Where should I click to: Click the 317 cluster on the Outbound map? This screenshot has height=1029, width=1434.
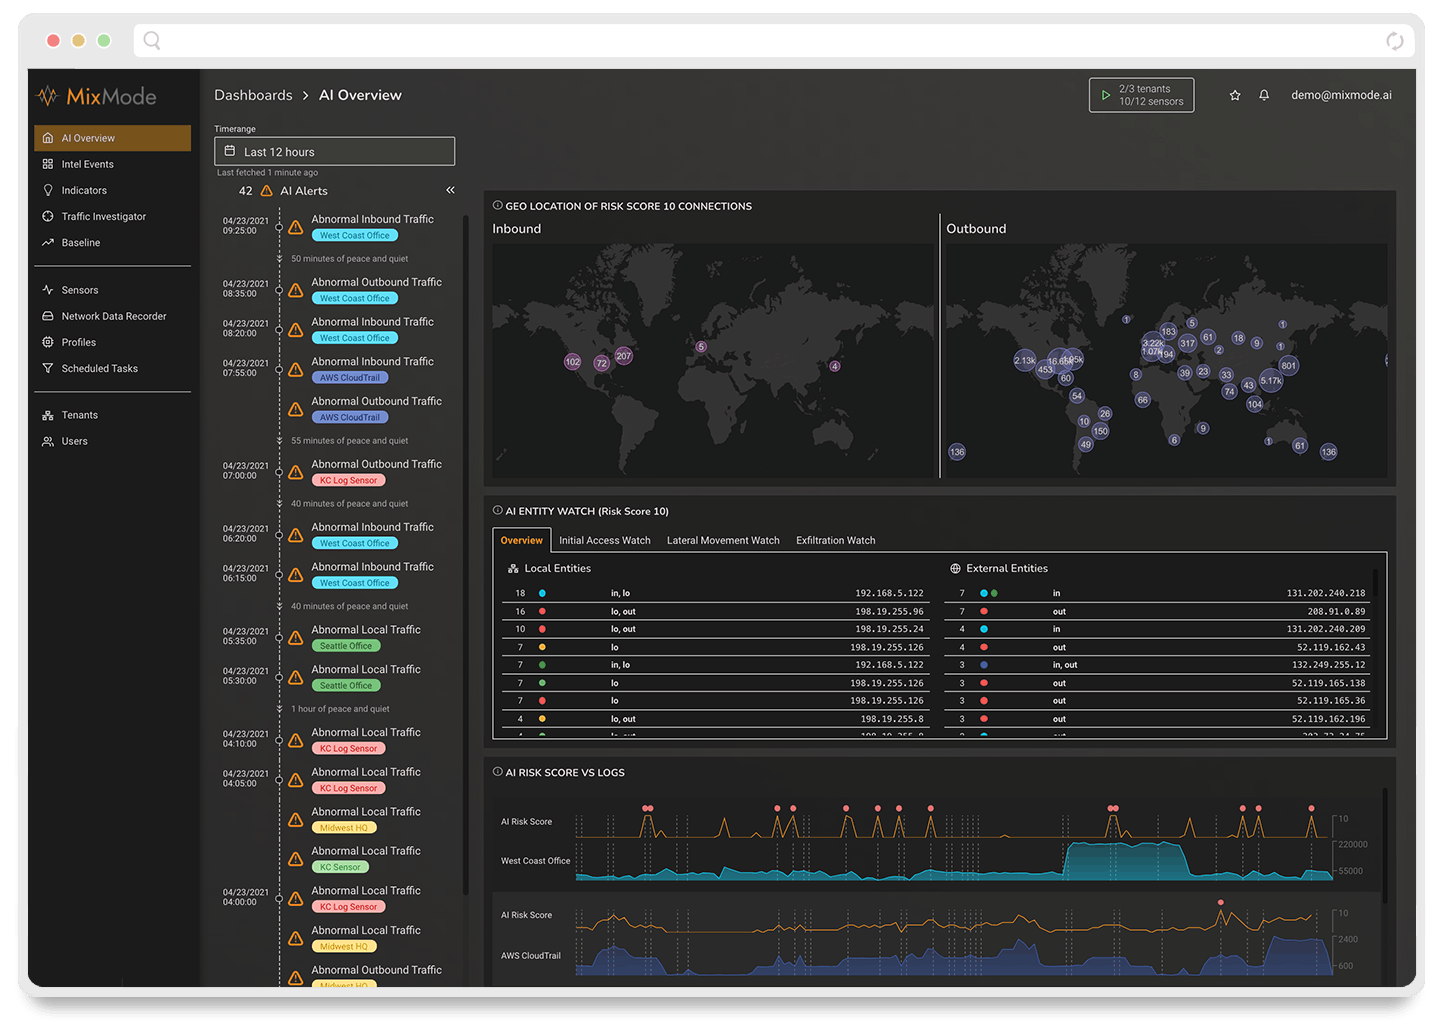[x=1187, y=343]
